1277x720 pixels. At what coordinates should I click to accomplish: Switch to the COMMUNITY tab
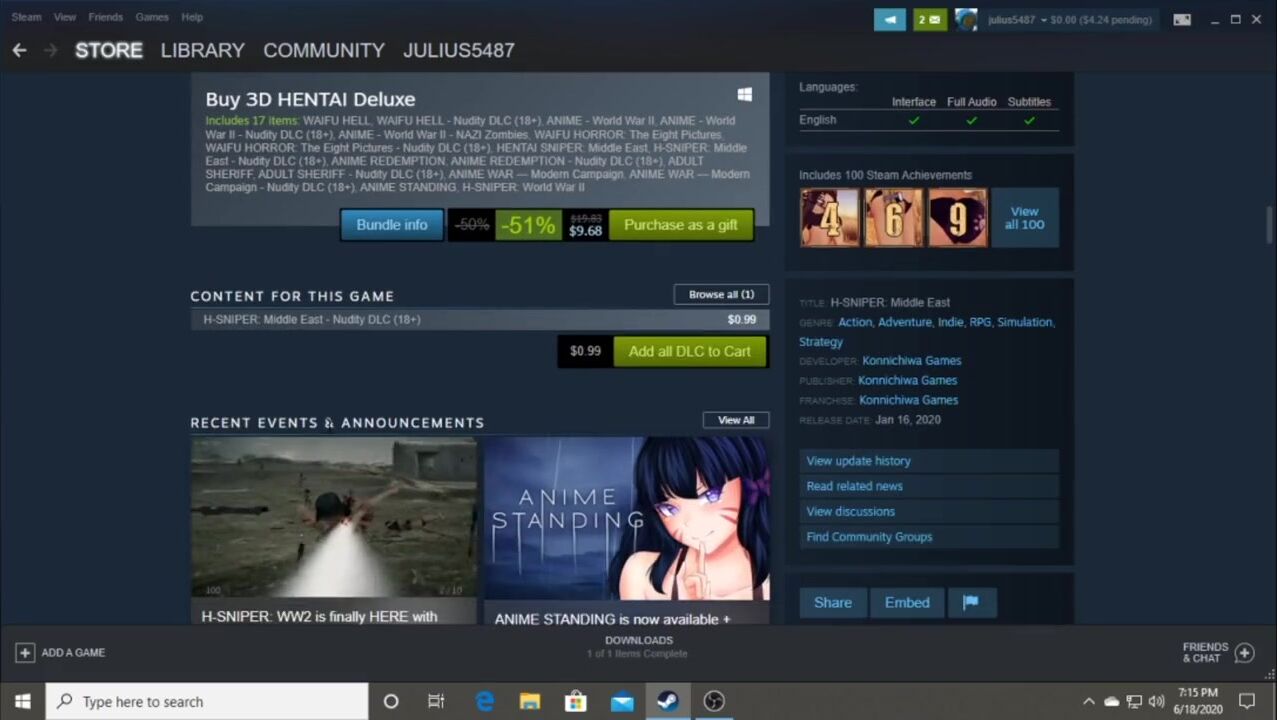(x=323, y=50)
